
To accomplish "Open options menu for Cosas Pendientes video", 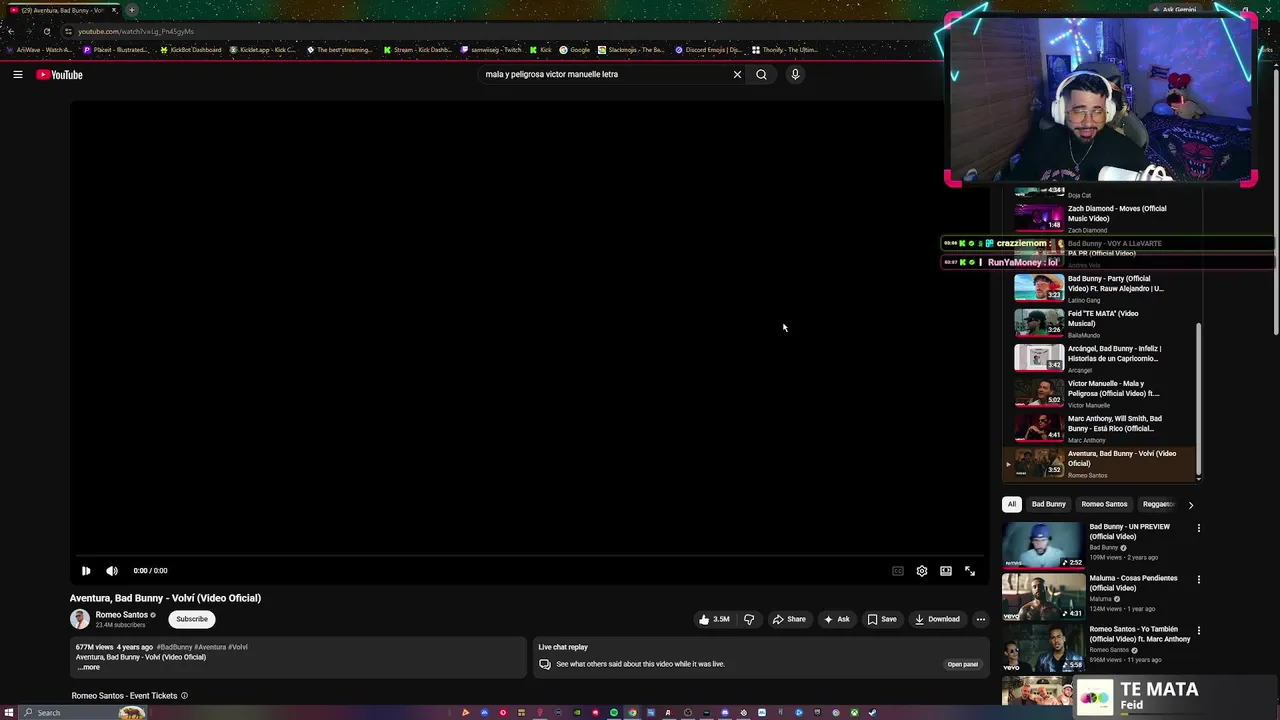I will pos(1199,579).
